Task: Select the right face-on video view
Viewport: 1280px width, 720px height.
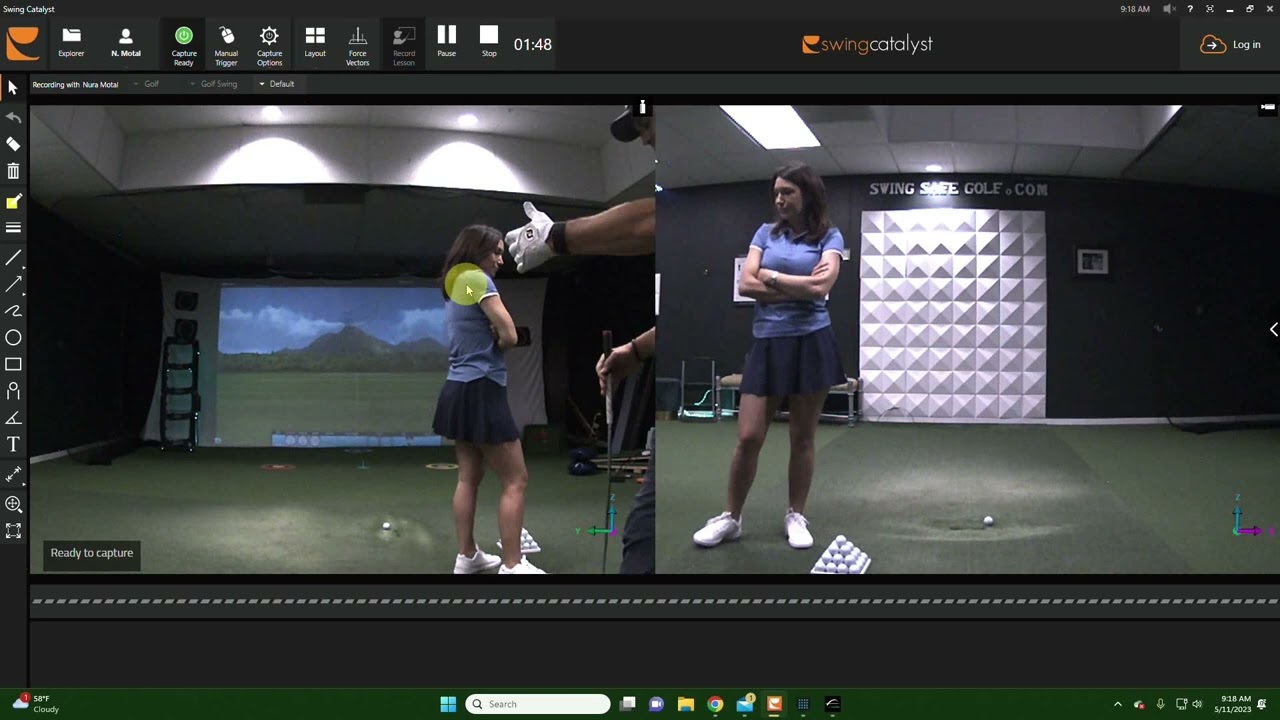Action: [x=967, y=339]
